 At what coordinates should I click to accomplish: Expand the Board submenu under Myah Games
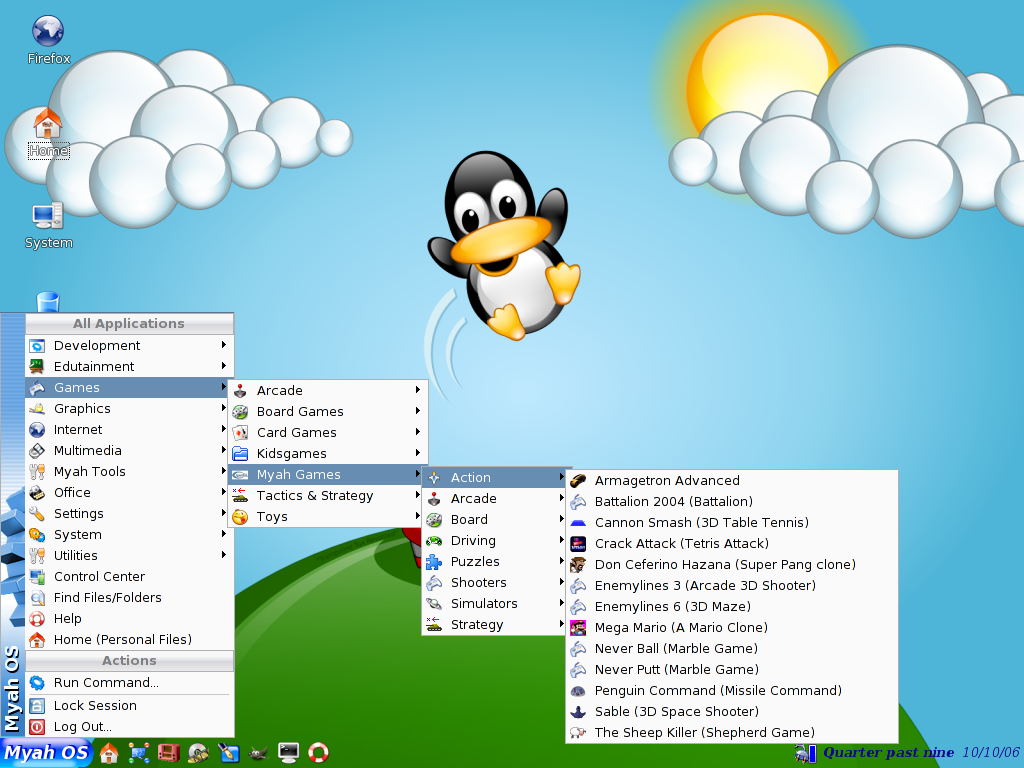494,520
